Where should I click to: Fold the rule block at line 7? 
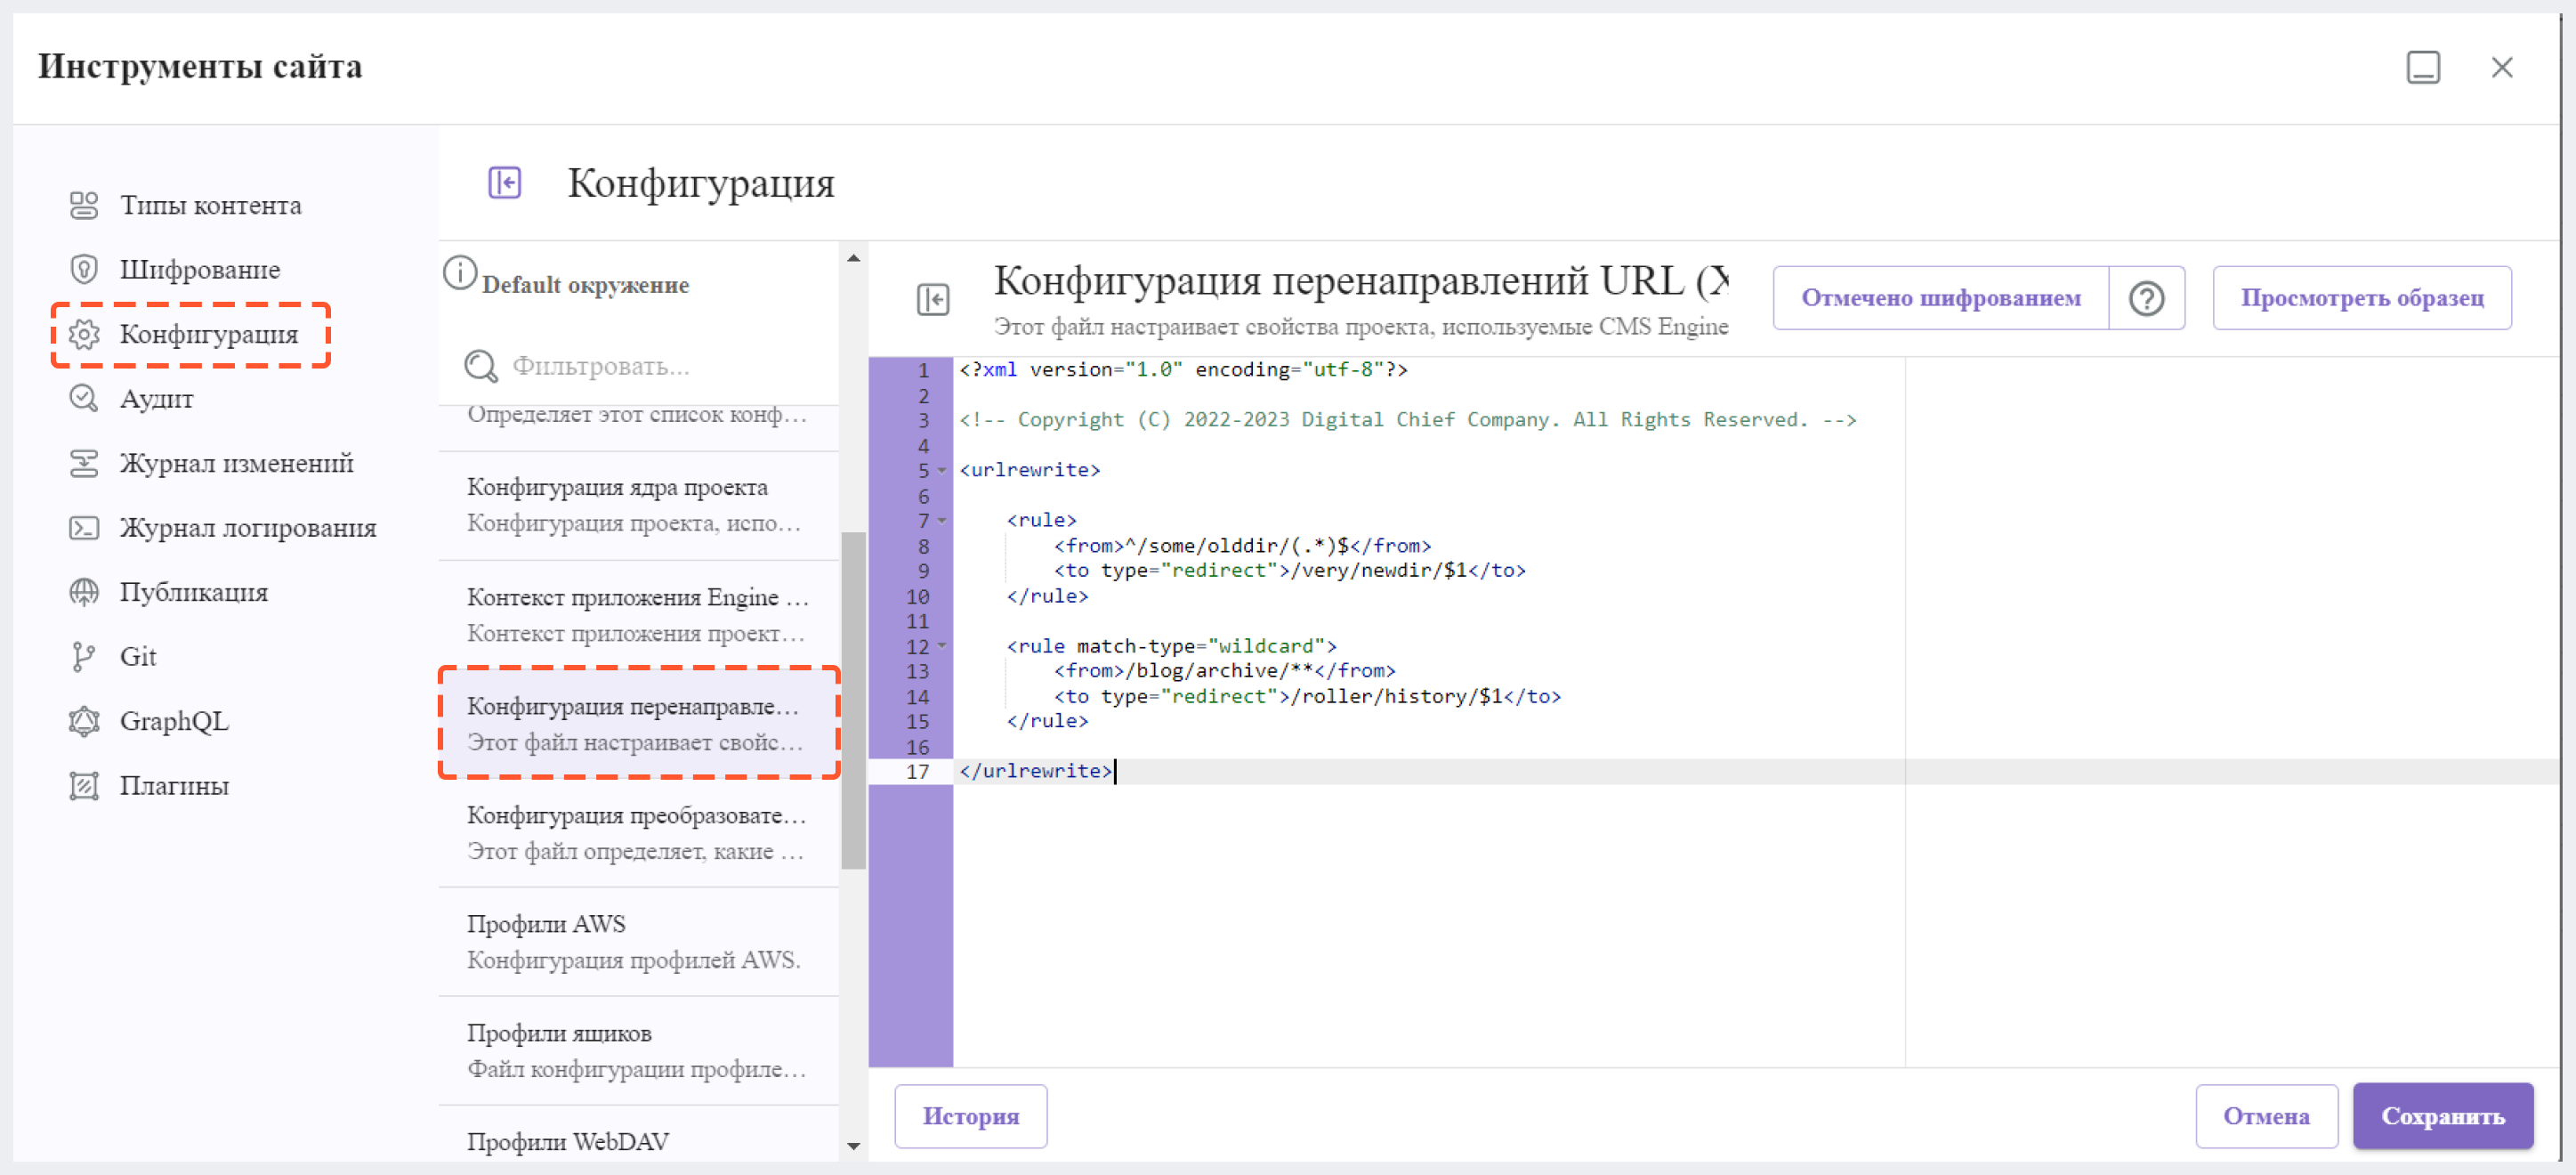(942, 520)
